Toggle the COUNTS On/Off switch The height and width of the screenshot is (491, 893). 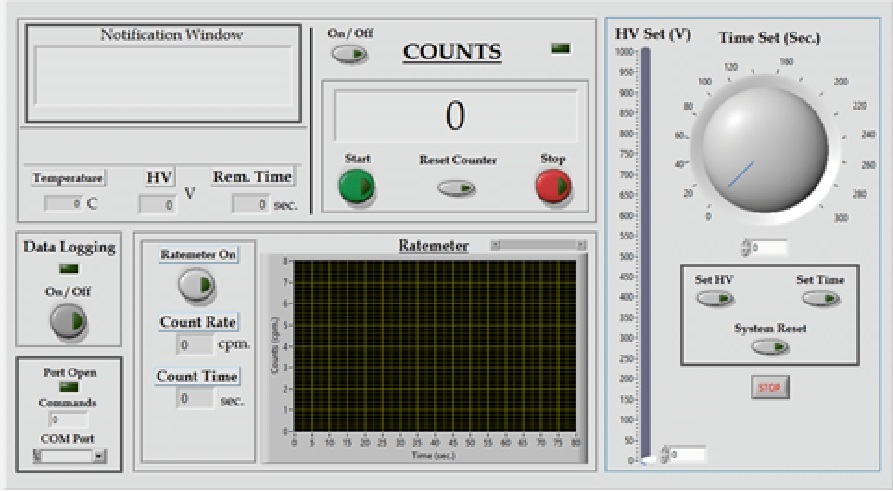(x=349, y=54)
